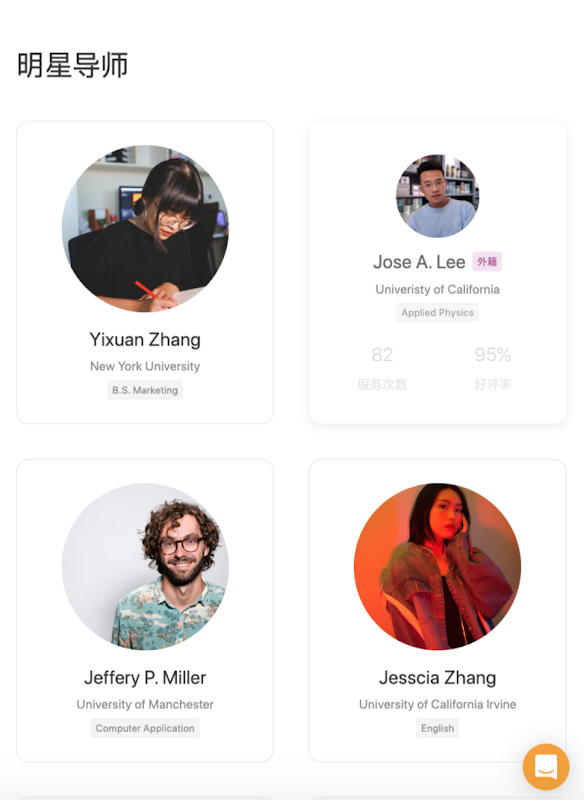
Task: Click University of Manchester text
Action: tap(145, 704)
